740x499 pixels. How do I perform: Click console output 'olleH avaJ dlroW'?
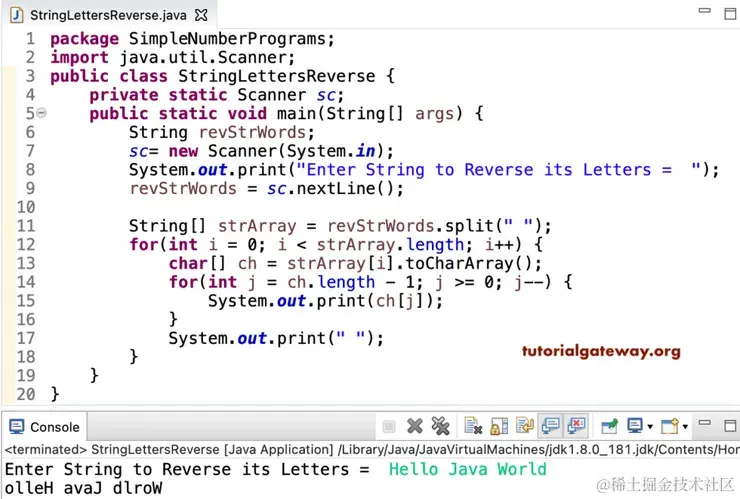pos(84,488)
